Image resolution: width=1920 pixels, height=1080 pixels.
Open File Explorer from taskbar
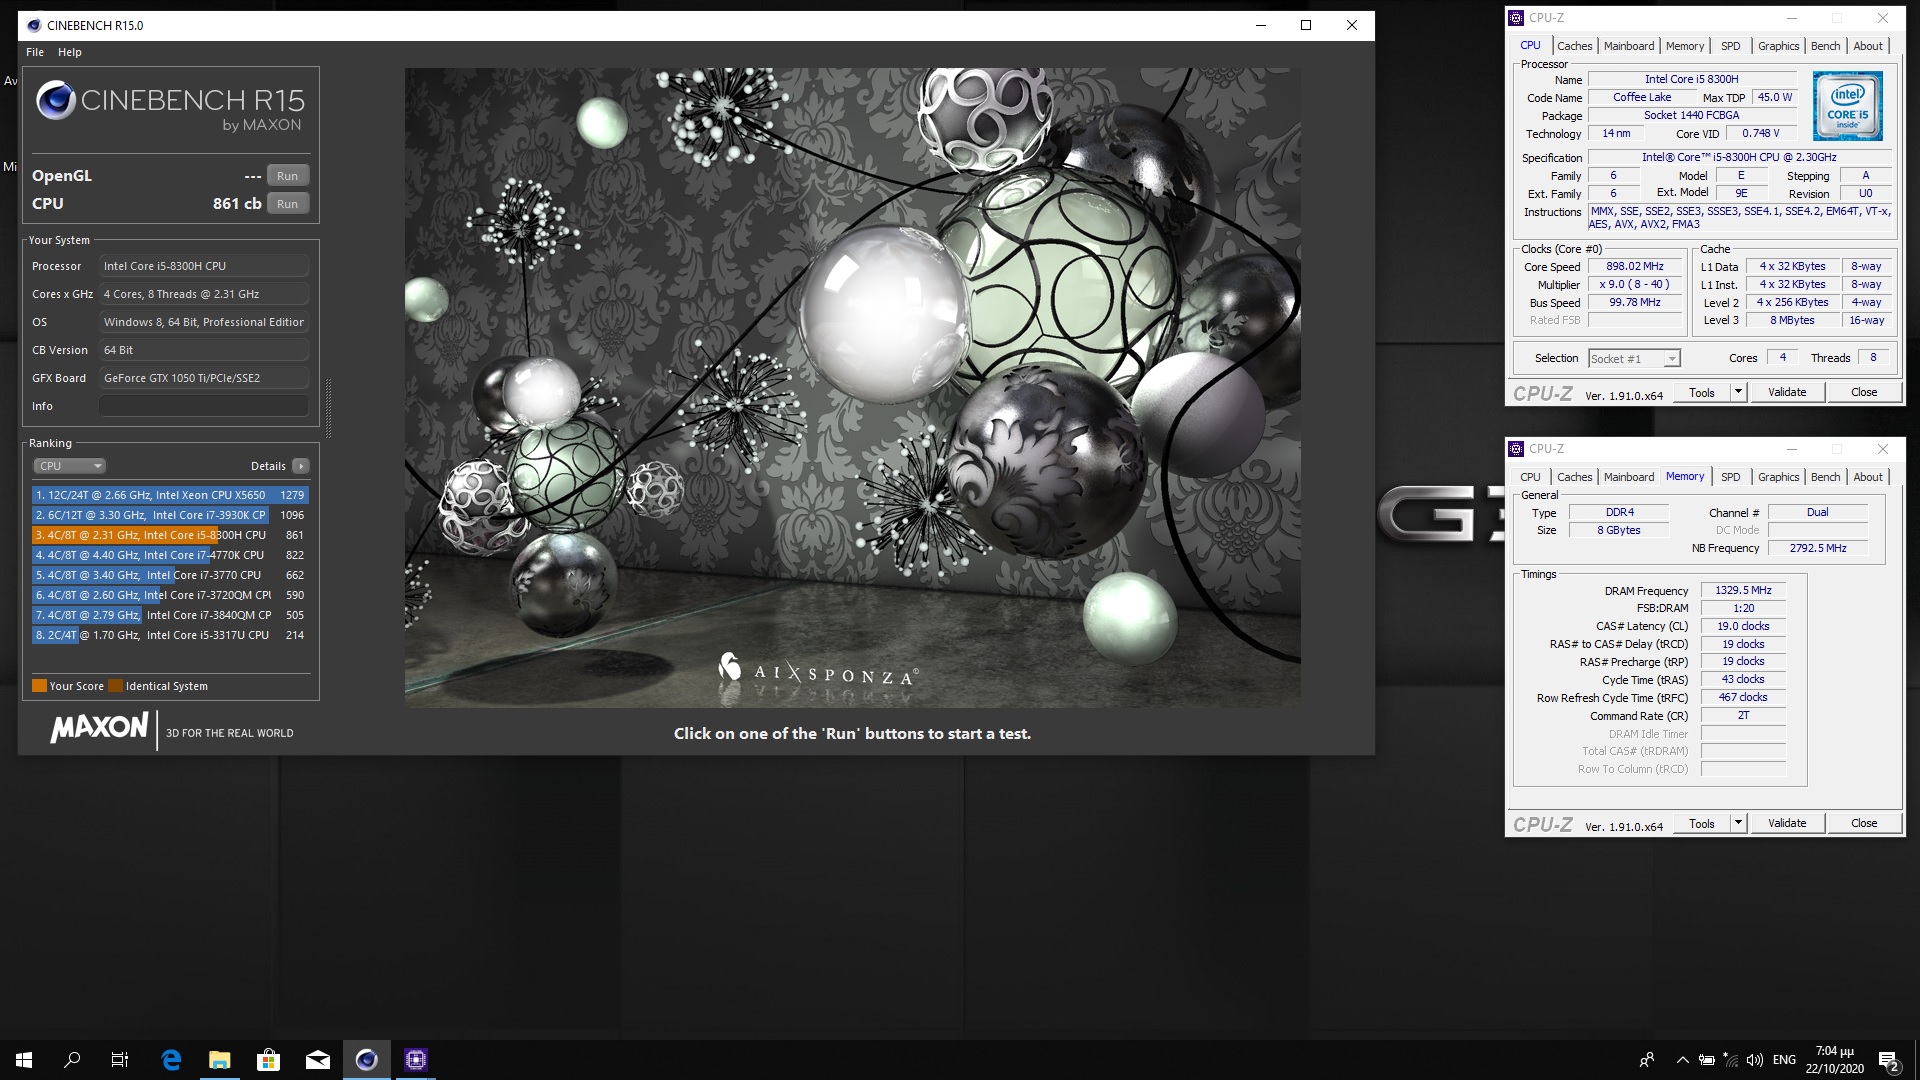[220, 1060]
